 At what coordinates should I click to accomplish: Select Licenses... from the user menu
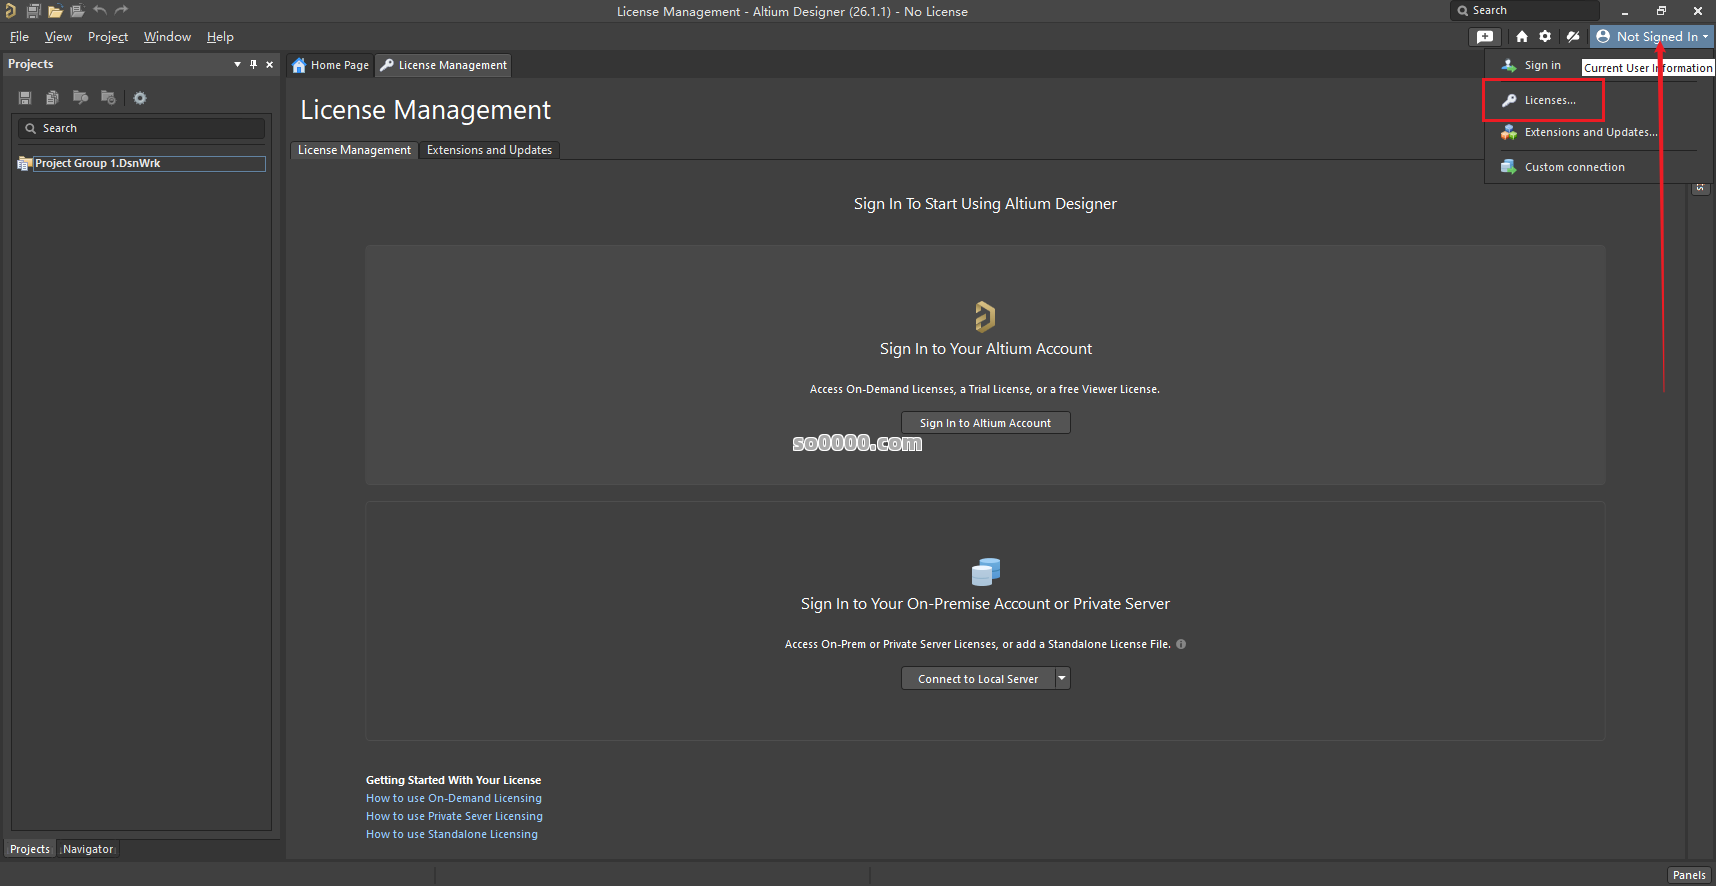pyautogui.click(x=1549, y=100)
